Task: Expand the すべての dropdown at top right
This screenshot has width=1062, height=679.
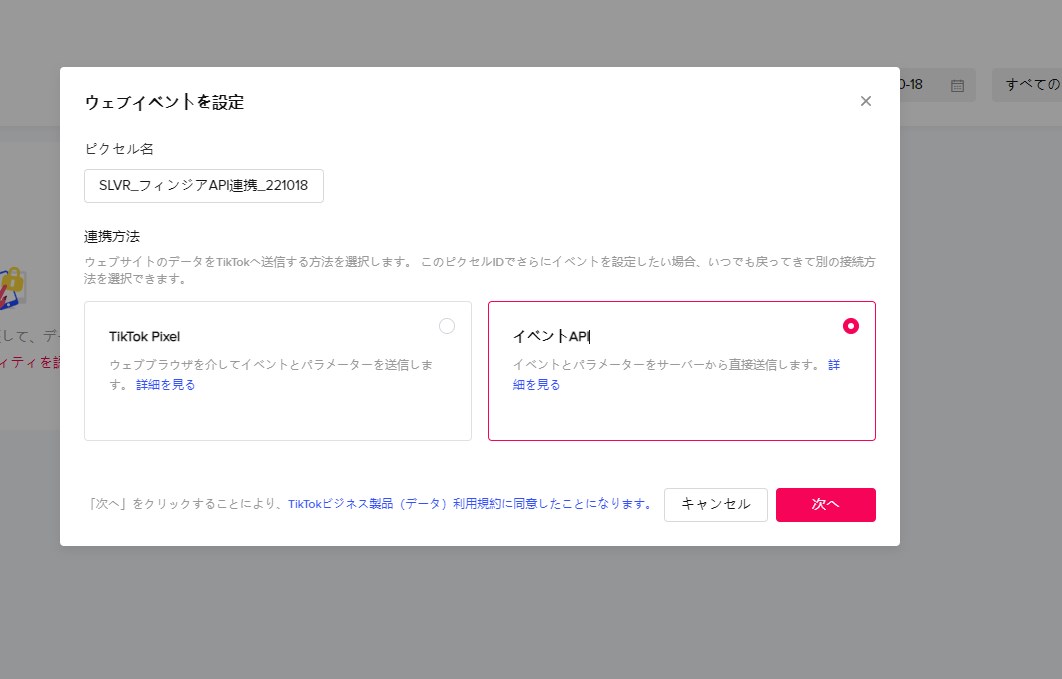Action: [1030, 85]
